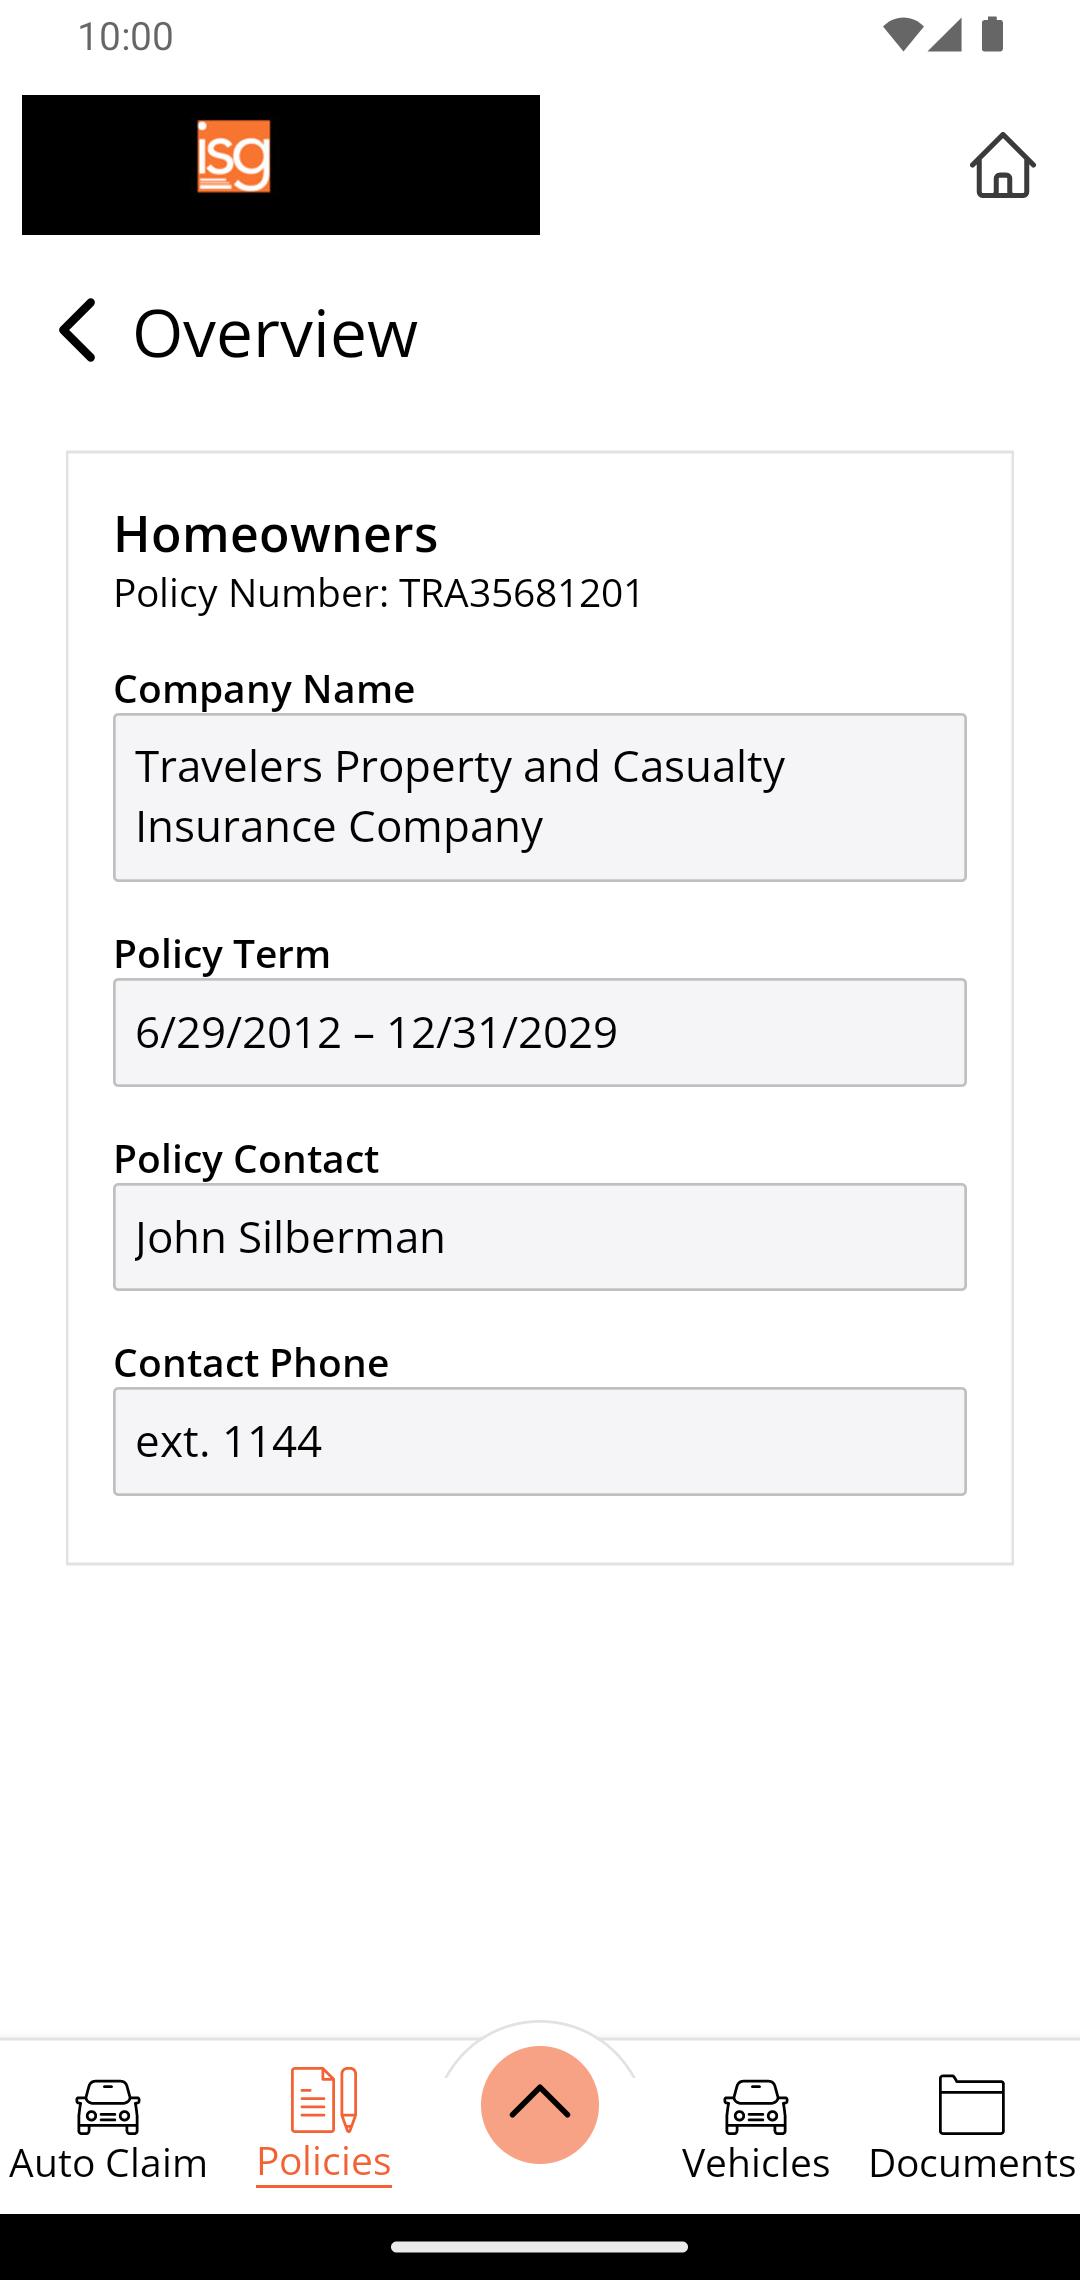Tap the ISG logo banner

(281, 165)
